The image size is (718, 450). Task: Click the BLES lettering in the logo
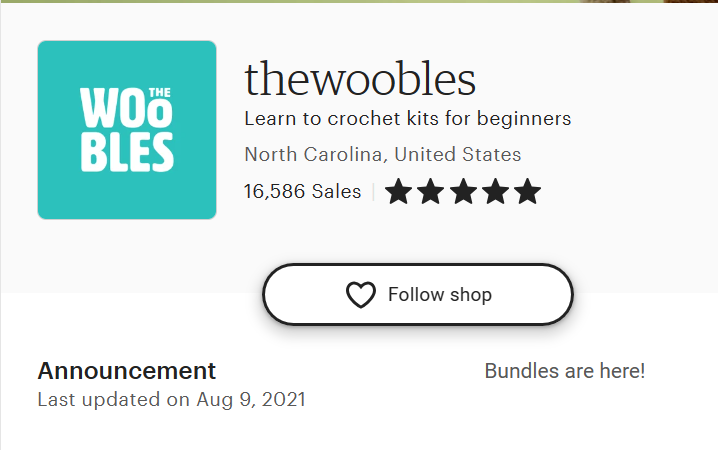pos(127,152)
